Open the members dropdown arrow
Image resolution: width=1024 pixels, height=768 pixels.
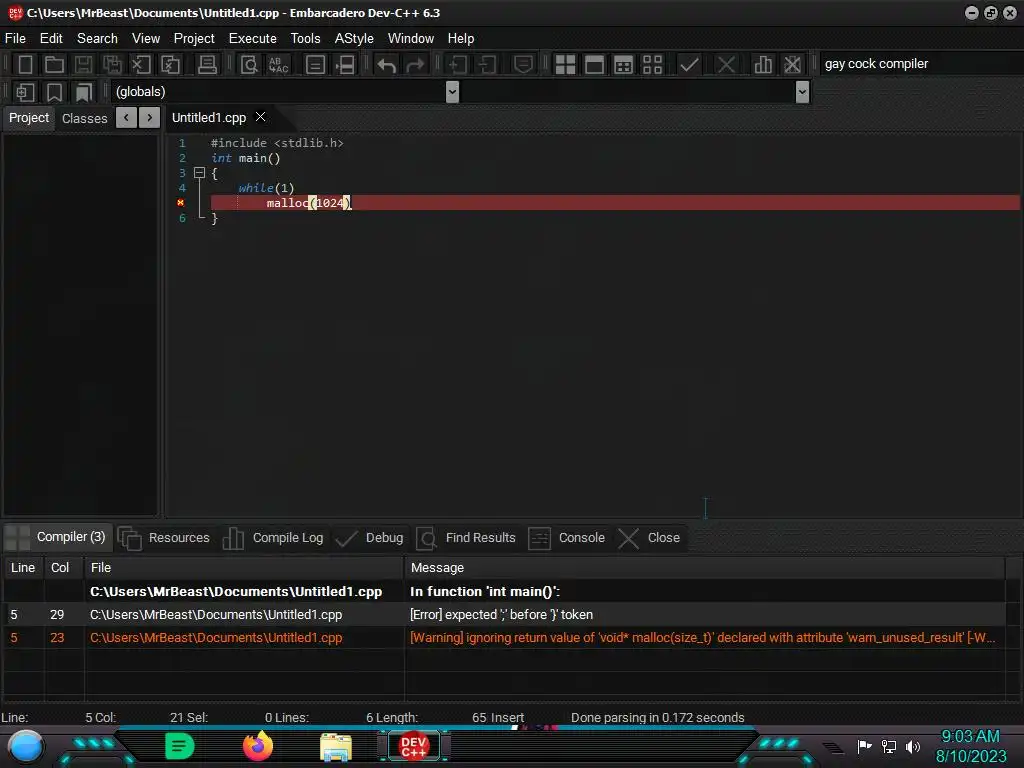coord(803,92)
